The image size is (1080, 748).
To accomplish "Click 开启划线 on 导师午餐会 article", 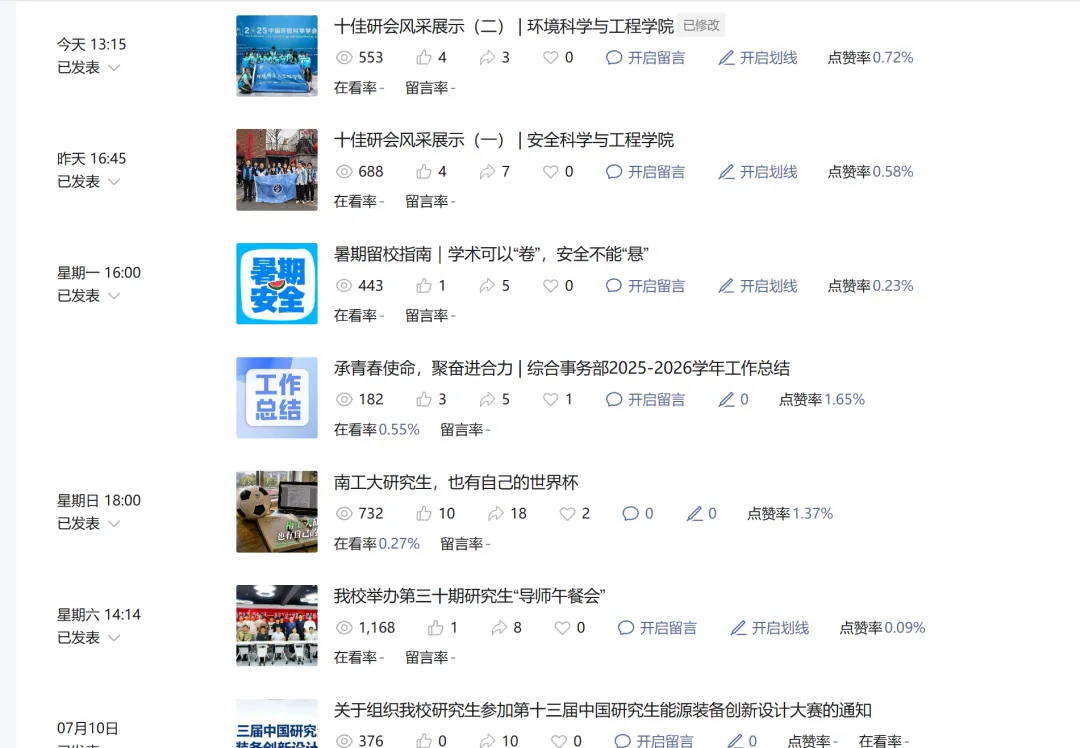I will coord(769,628).
